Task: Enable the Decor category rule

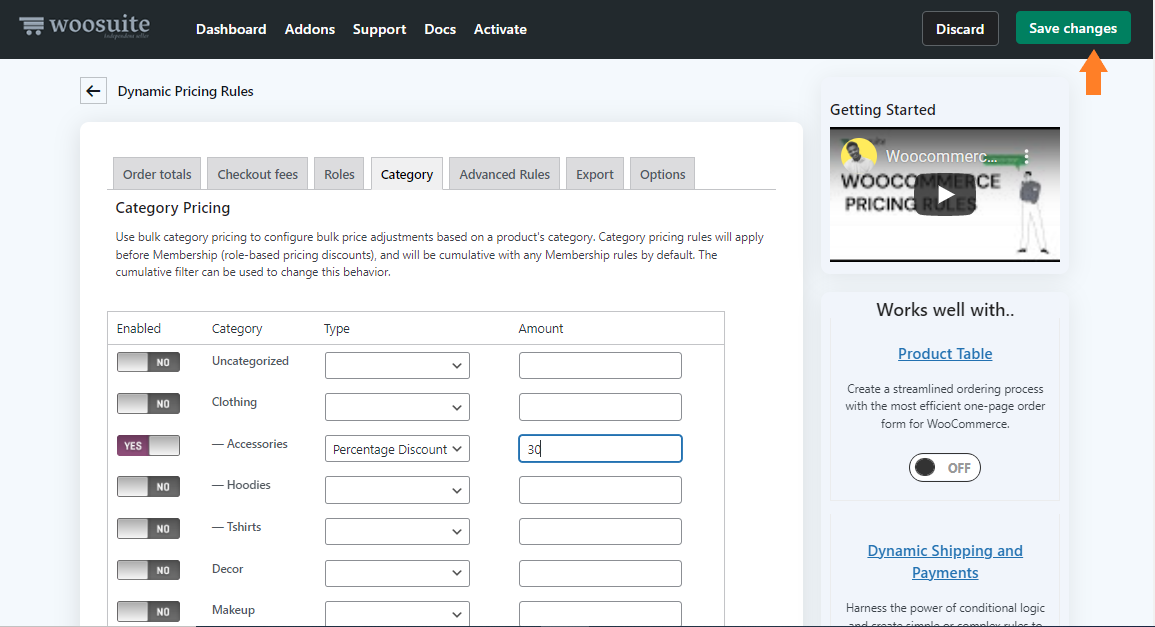Action: coord(148,570)
